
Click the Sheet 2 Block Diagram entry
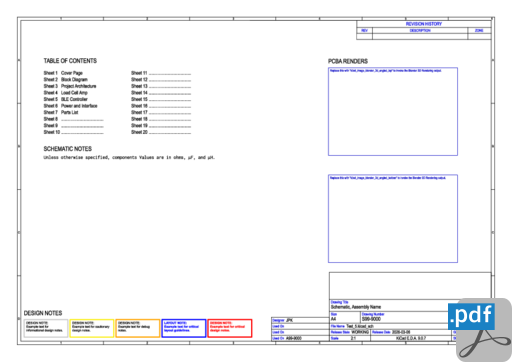click(65, 80)
